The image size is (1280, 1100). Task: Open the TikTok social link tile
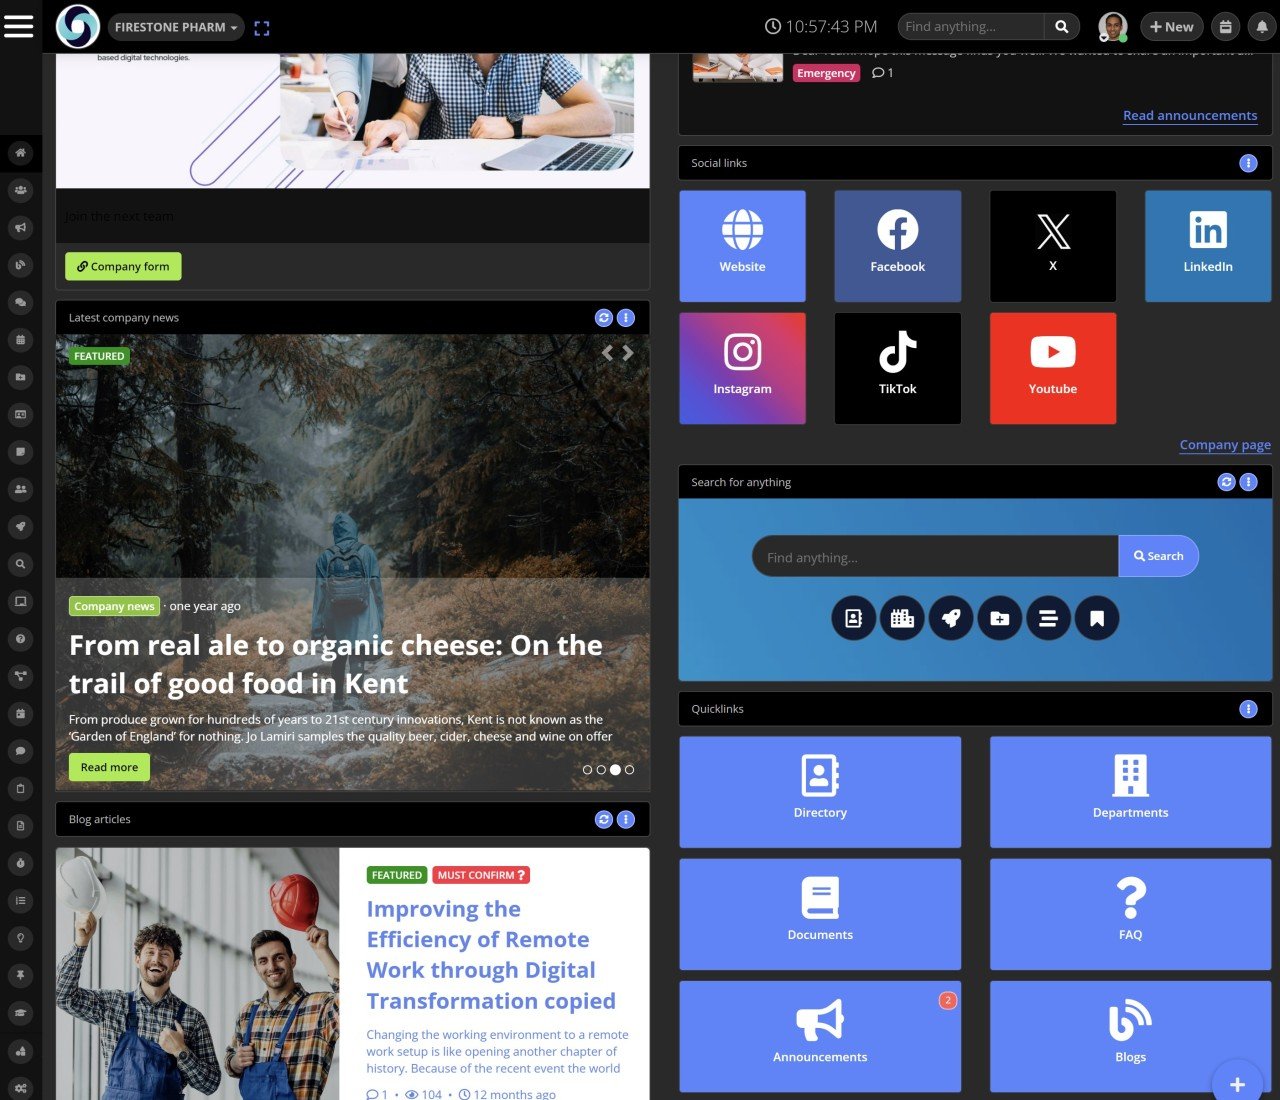(897, 367)
